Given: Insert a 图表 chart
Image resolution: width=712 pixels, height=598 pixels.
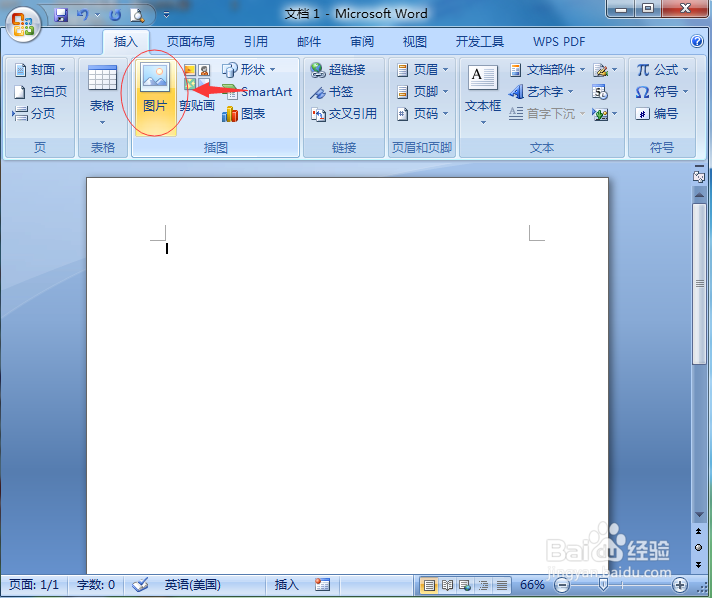Looking at the screenshot, I should pos(244,114).
